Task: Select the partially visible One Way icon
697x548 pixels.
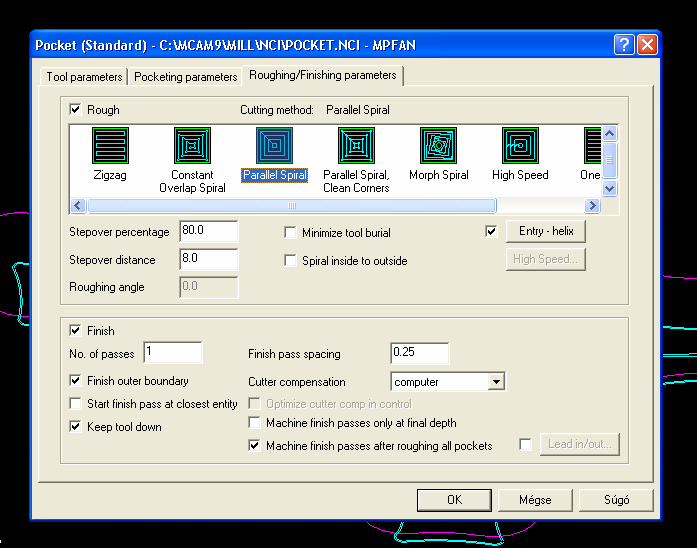Action: [593, 145]
